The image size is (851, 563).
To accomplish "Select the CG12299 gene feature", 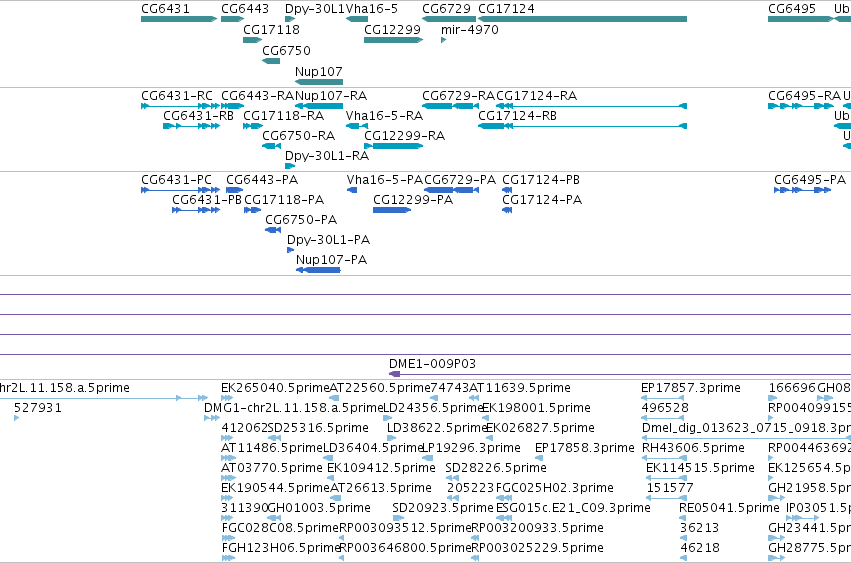I will pos(393,40).
